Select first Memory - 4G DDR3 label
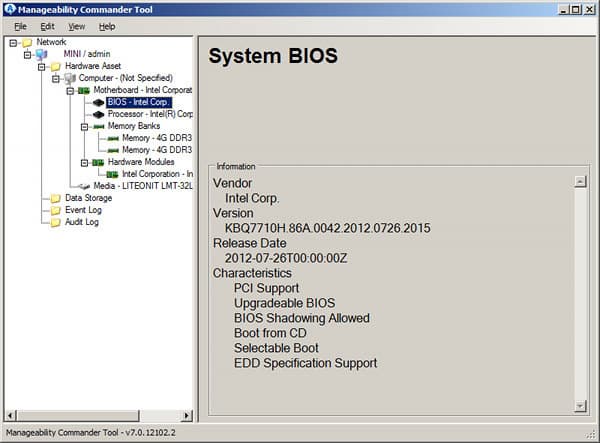The image size is (600, 443). (x=157, y=138)
